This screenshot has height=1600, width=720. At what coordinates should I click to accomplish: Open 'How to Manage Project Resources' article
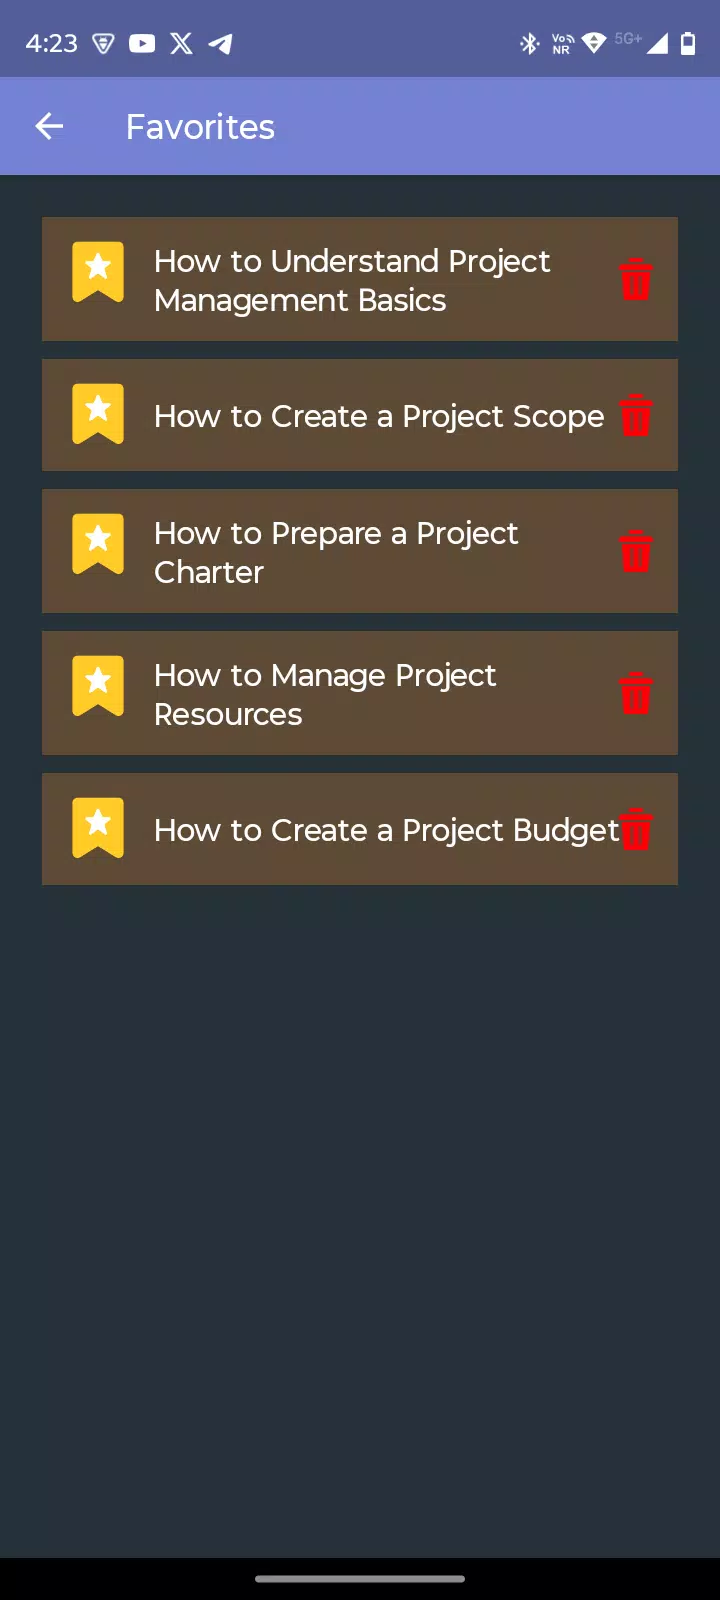325,694
